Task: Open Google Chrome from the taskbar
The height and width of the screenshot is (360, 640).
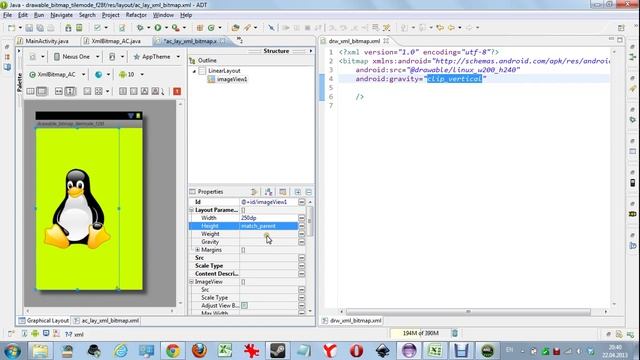Action: pyautogui.click(x=173, y=351)
